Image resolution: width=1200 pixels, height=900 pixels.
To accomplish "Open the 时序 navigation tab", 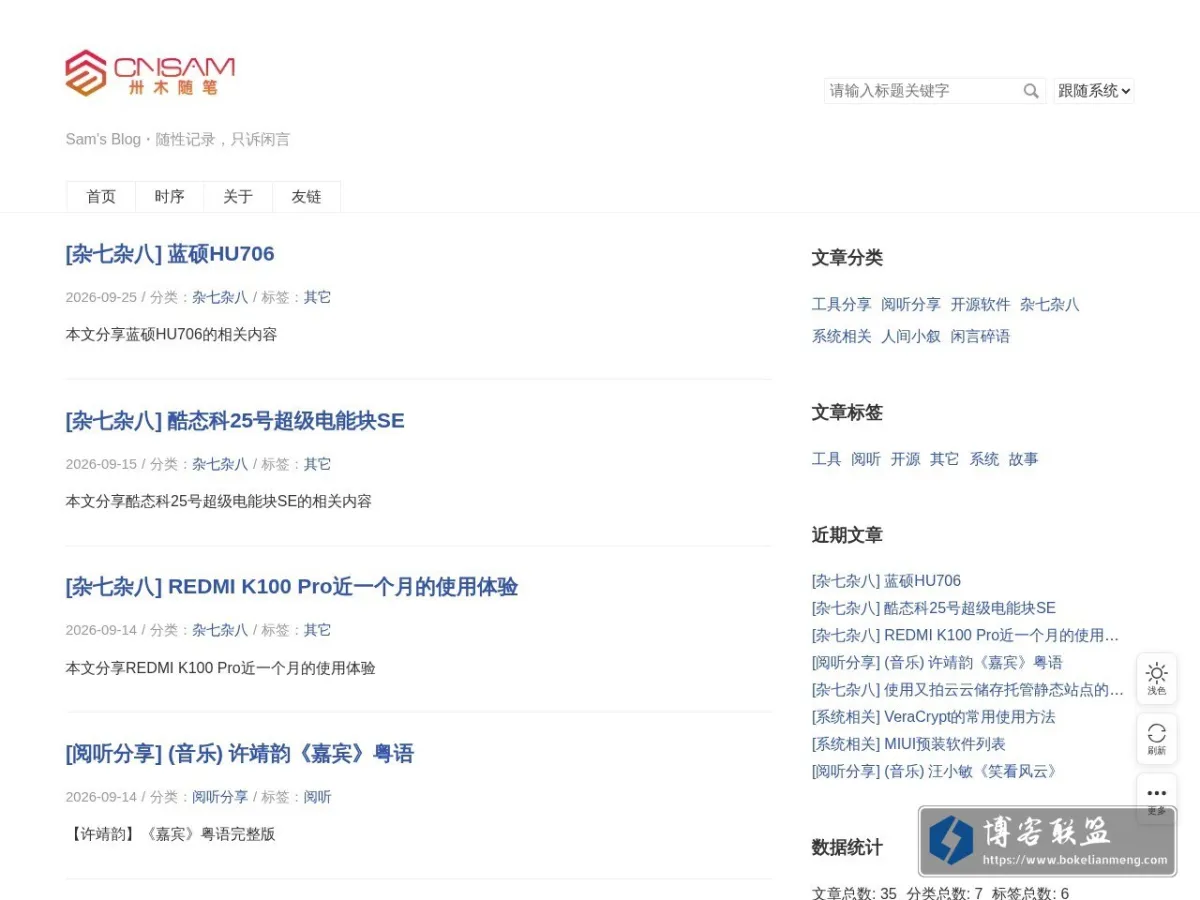I will [169, 197].
